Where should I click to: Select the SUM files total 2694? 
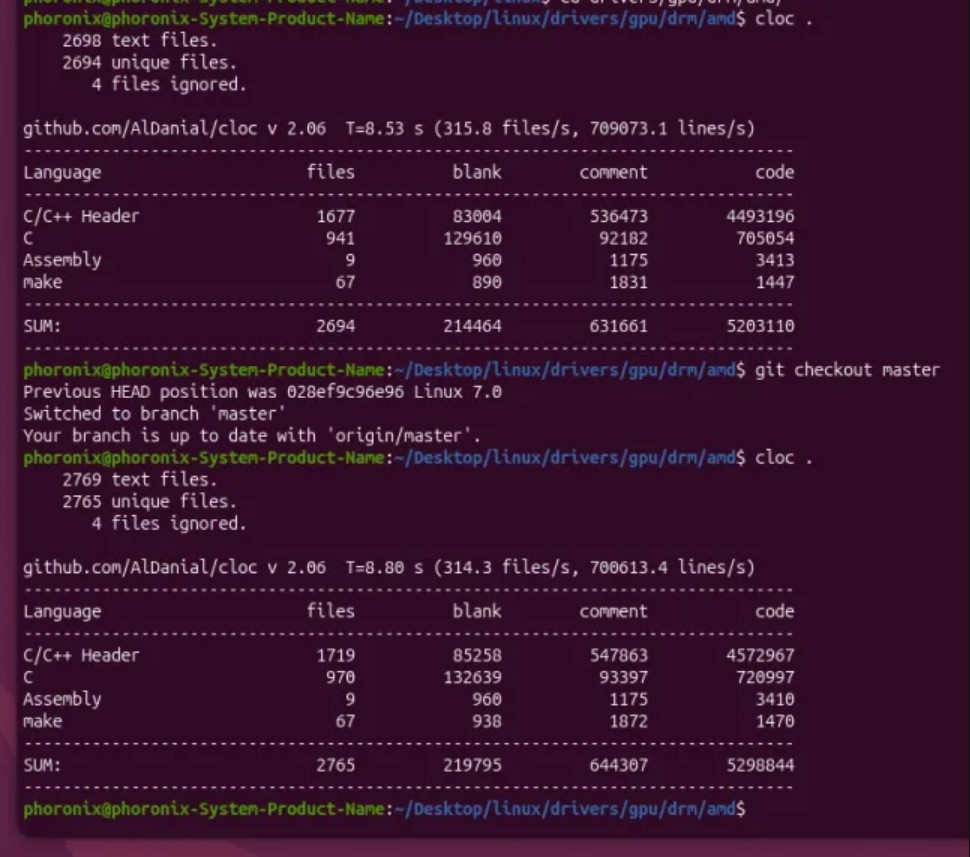coord(335,326)
